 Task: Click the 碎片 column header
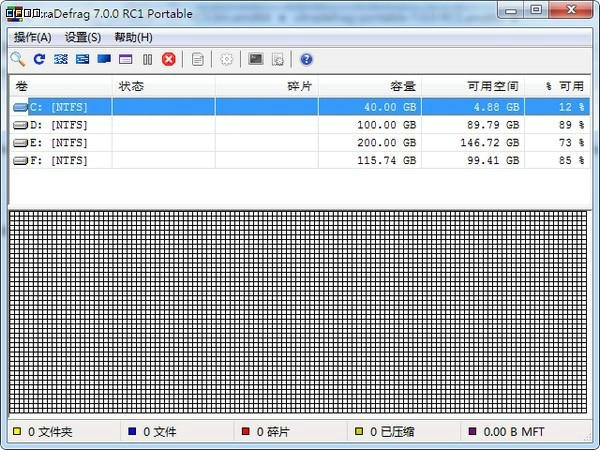[x=264, y=86]
